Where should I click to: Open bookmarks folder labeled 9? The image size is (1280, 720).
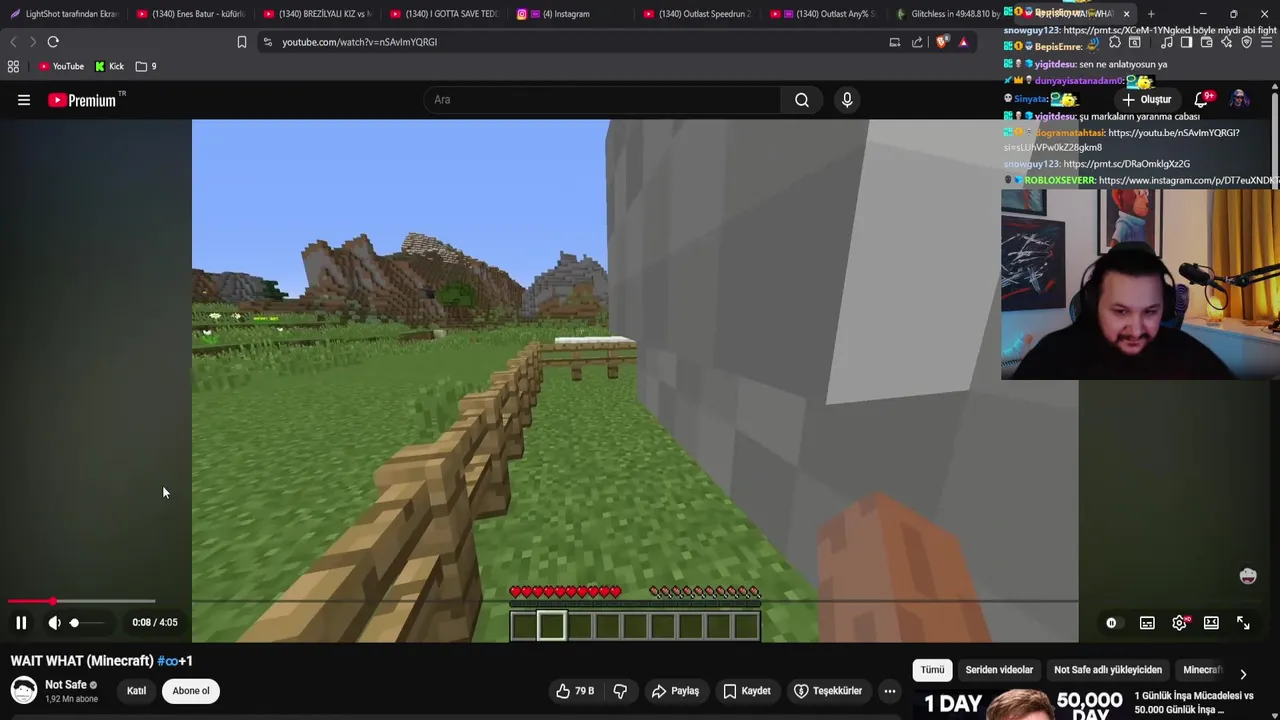(x=146, y=66)
